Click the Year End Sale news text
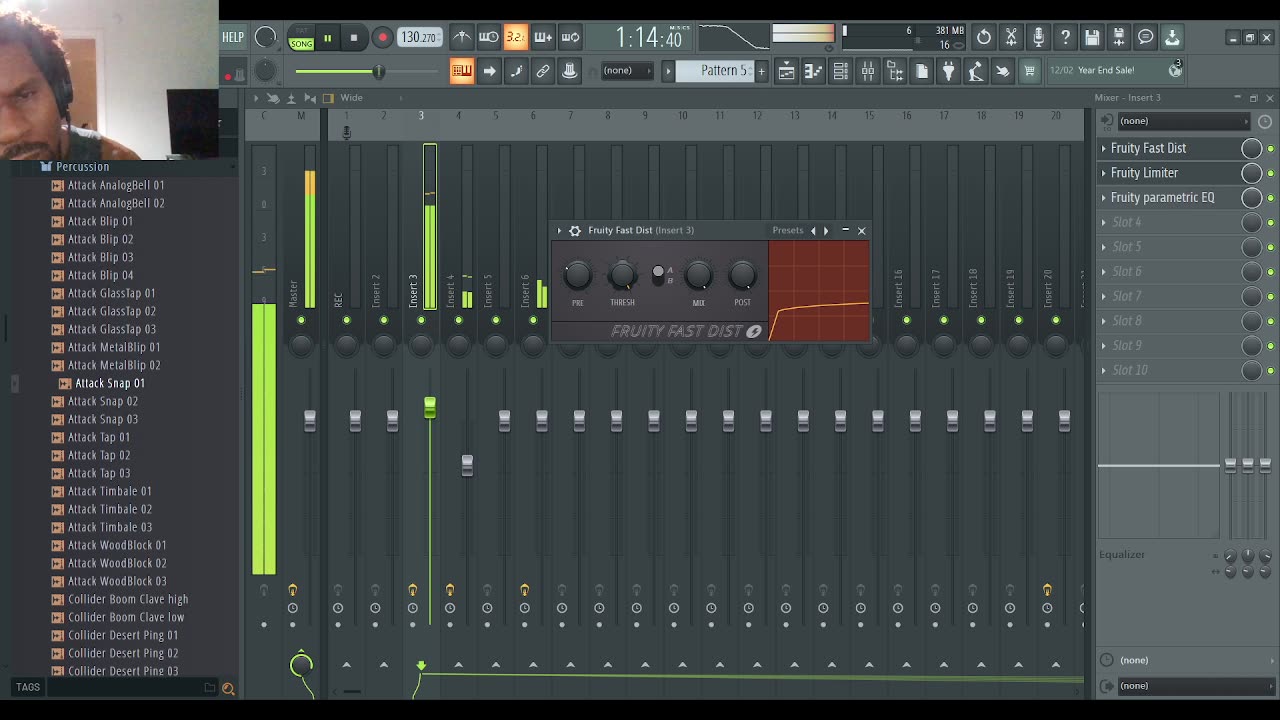Screen dimensions: 1280x720 1106,70
